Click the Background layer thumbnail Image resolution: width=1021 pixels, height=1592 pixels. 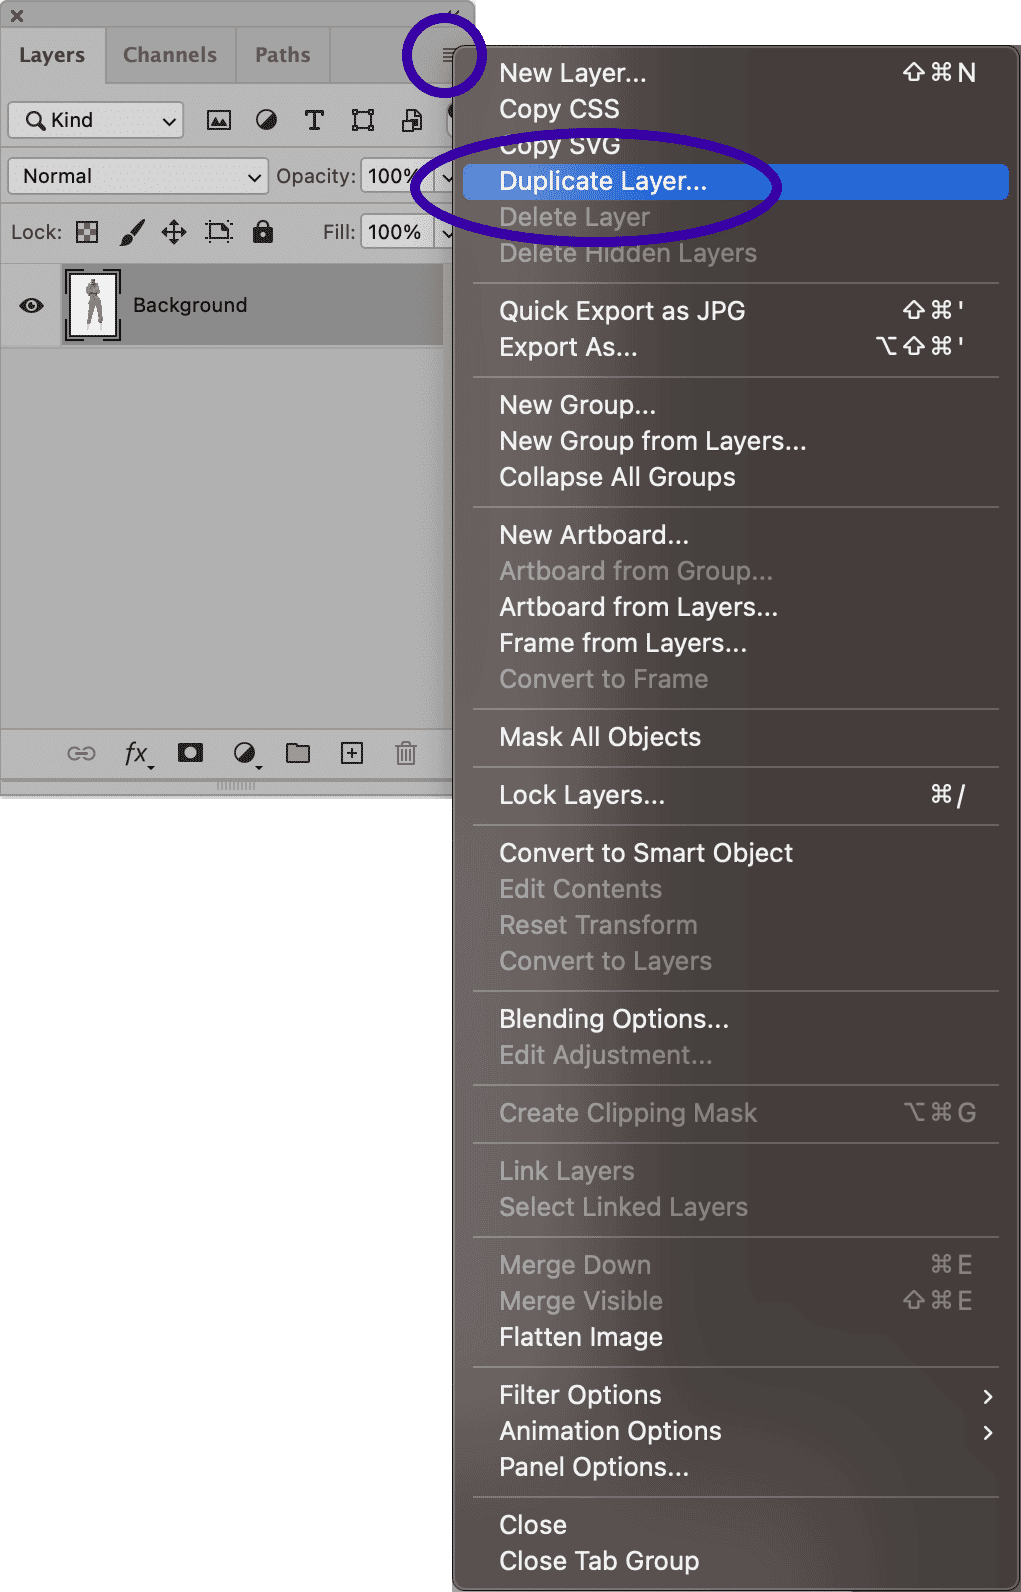pos(93,304)
